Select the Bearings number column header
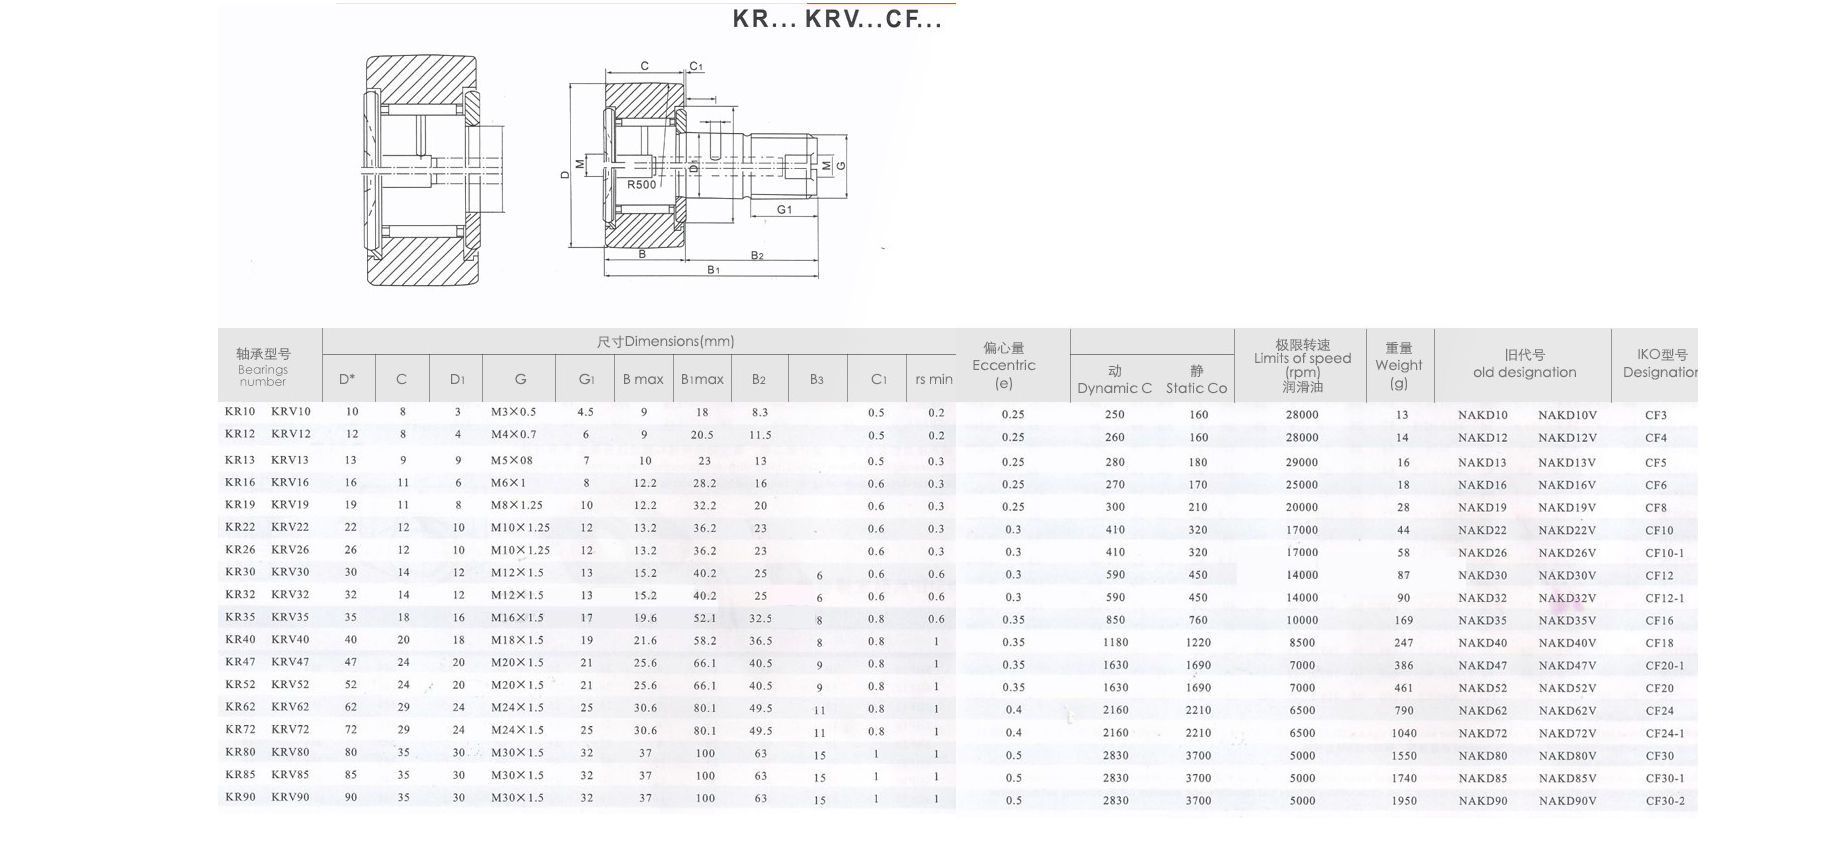Image resolution: width=1826 pixels, height=862 pixels. tap(263, 367)
